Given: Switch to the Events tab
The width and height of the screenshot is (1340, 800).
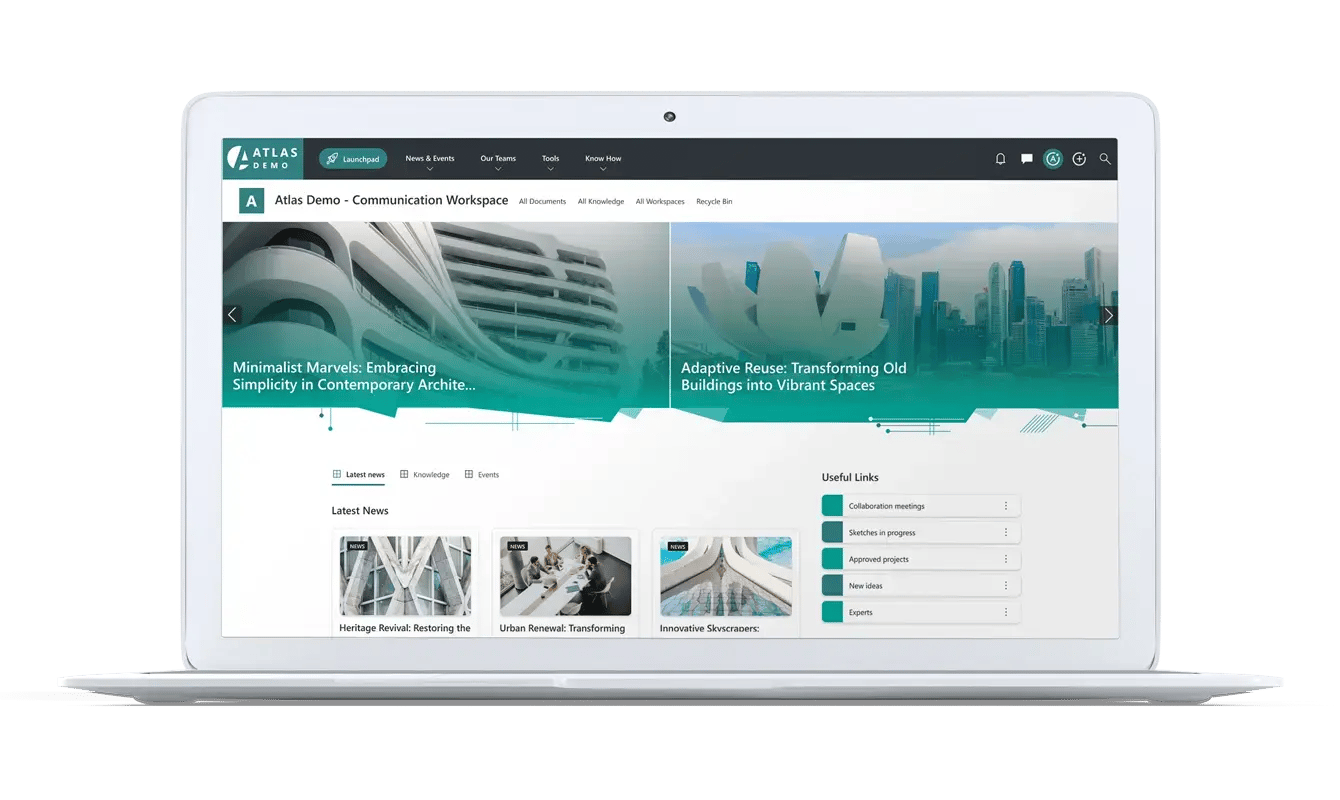Looking at the screenshot, I should 482,475.
